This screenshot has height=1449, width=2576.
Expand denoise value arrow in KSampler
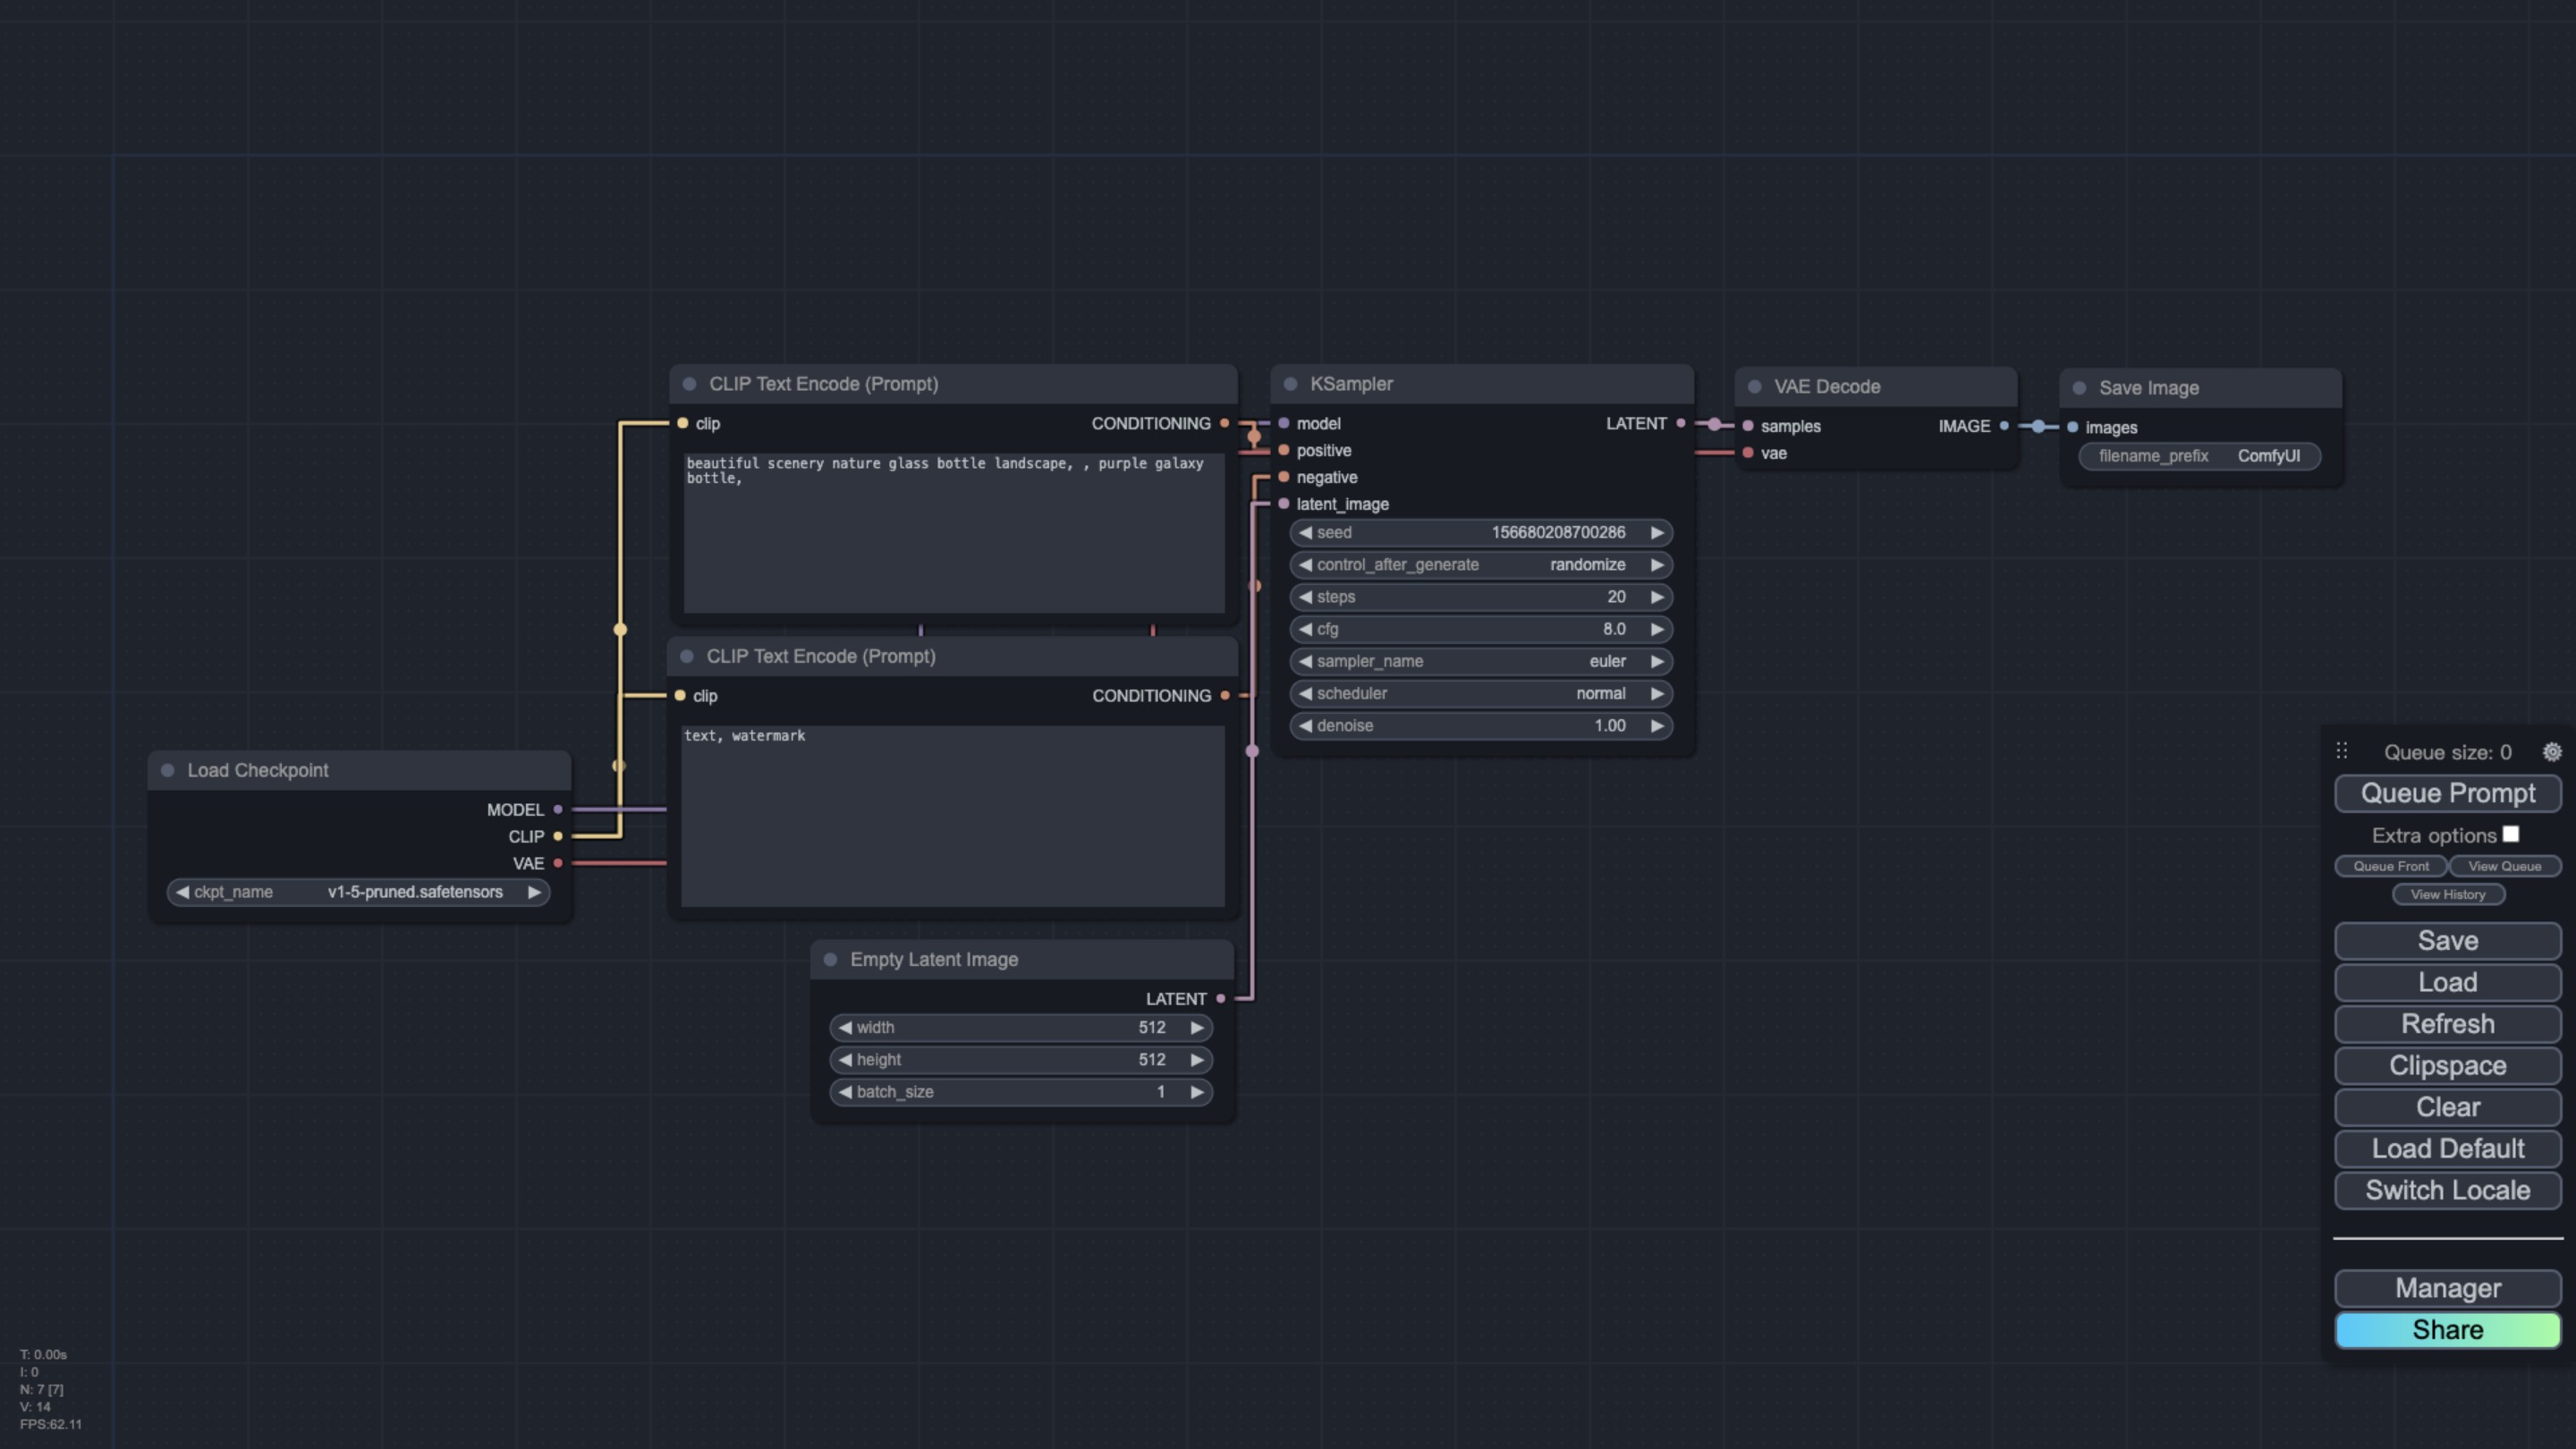tap(1652, 725)
